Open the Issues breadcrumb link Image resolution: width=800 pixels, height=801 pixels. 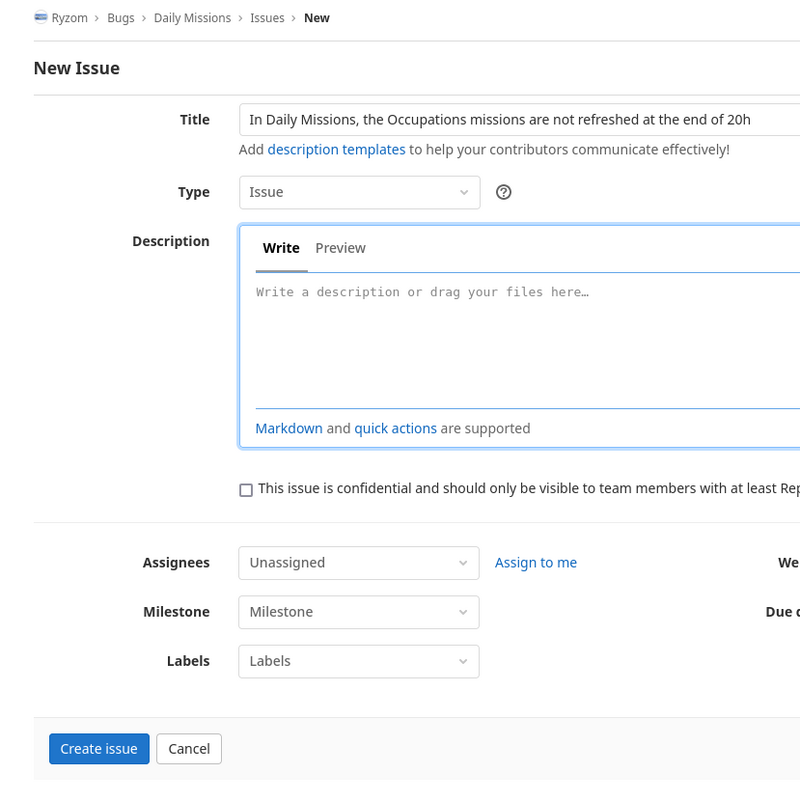[x=267, y=18]
